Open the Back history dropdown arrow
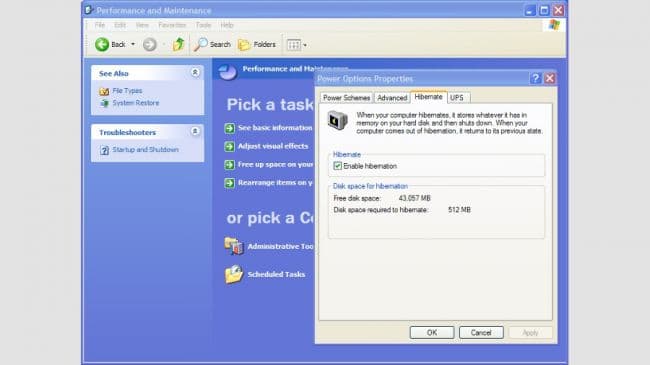The height and width of the screenshot is (365, 650). click(133, 44)
